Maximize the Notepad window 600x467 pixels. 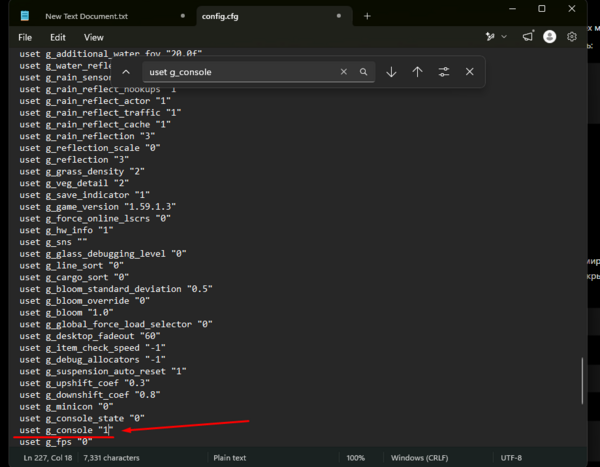click(x=542, y=8)
